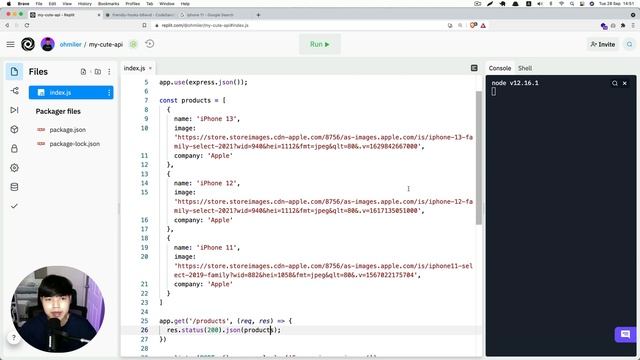This screenshot has width=640, height=360.
Task: Click the macOS volume icon
Action: 540,4
